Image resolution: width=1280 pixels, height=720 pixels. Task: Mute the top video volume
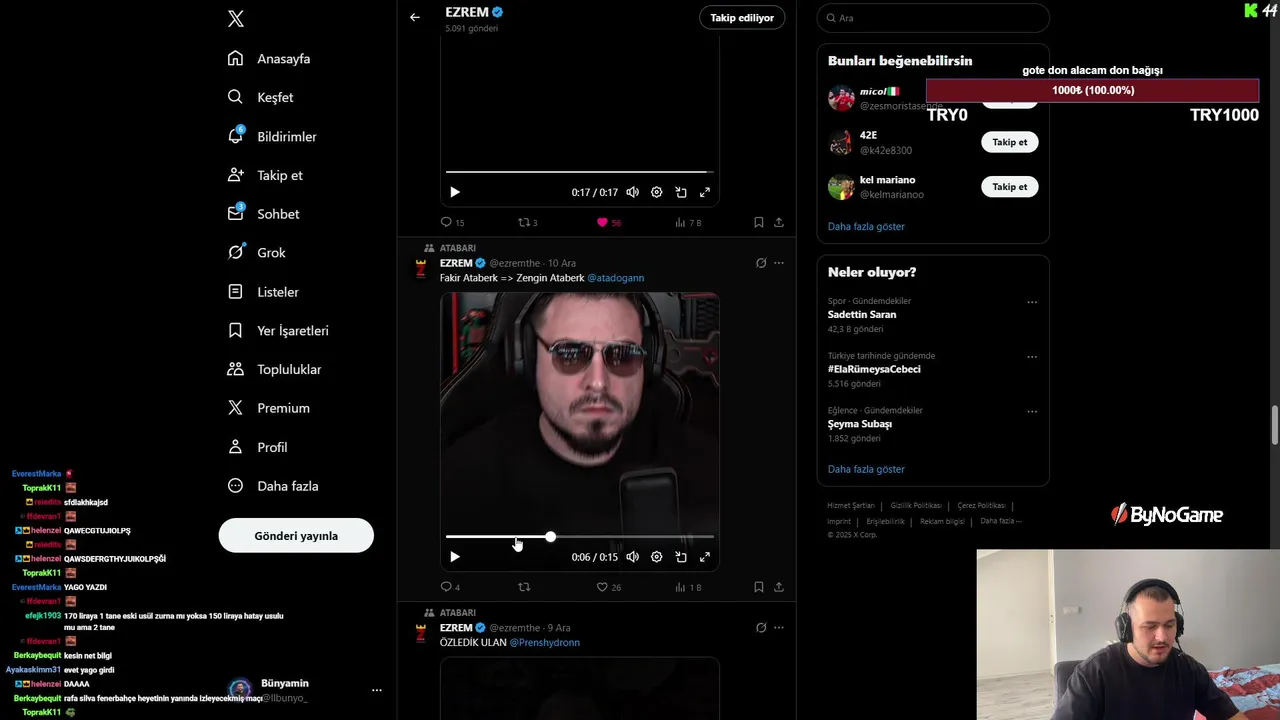(x=632, y=192)
